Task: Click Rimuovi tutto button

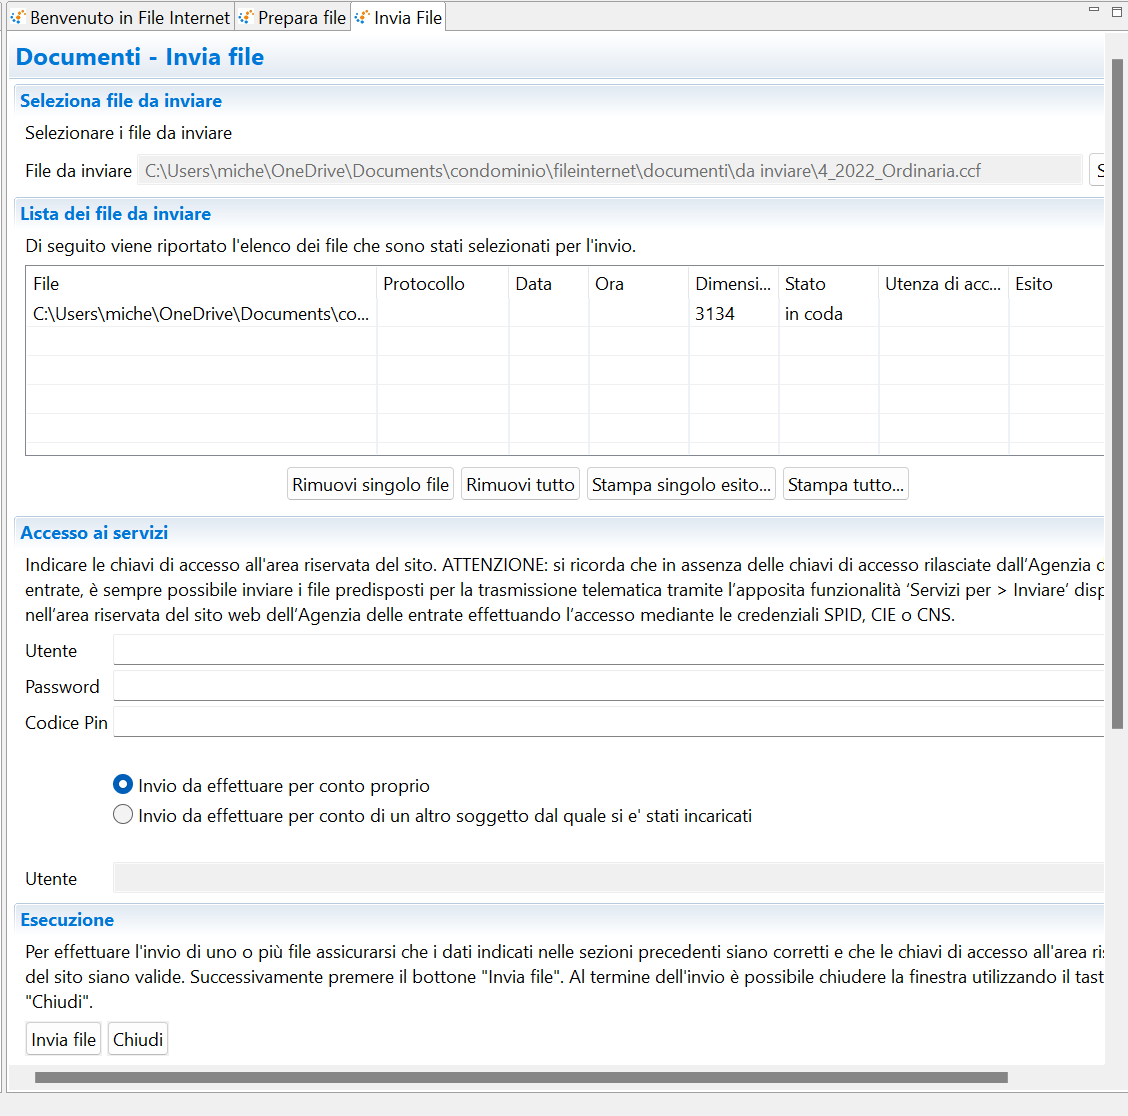Action: click(x=520, y=484)
